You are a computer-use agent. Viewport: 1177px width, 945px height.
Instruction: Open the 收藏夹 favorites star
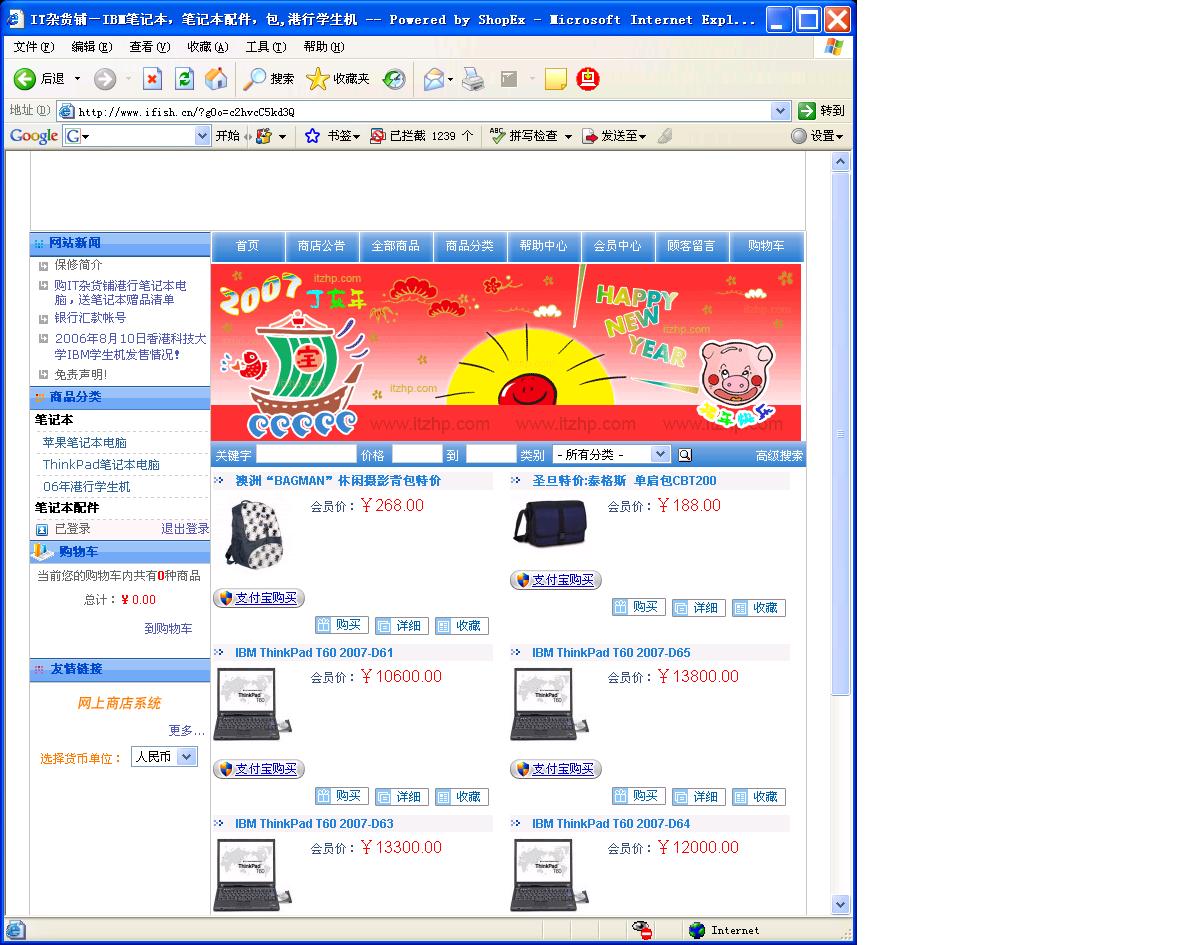338,79
